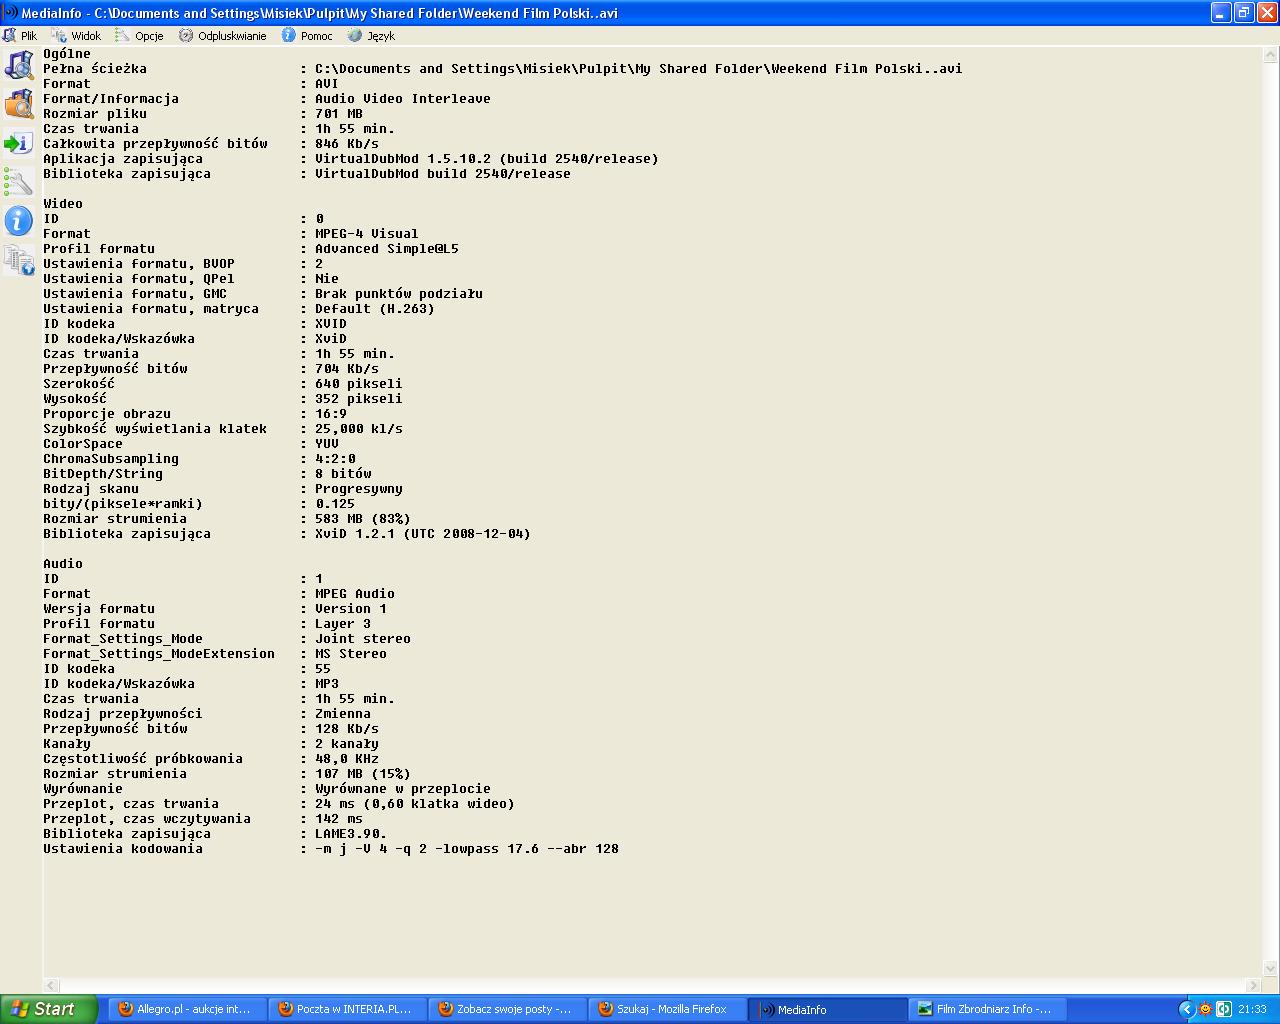Click the 'ChromaSubsampling' label
This screenshot has width=1280, height=1024.
pos(111,459)
